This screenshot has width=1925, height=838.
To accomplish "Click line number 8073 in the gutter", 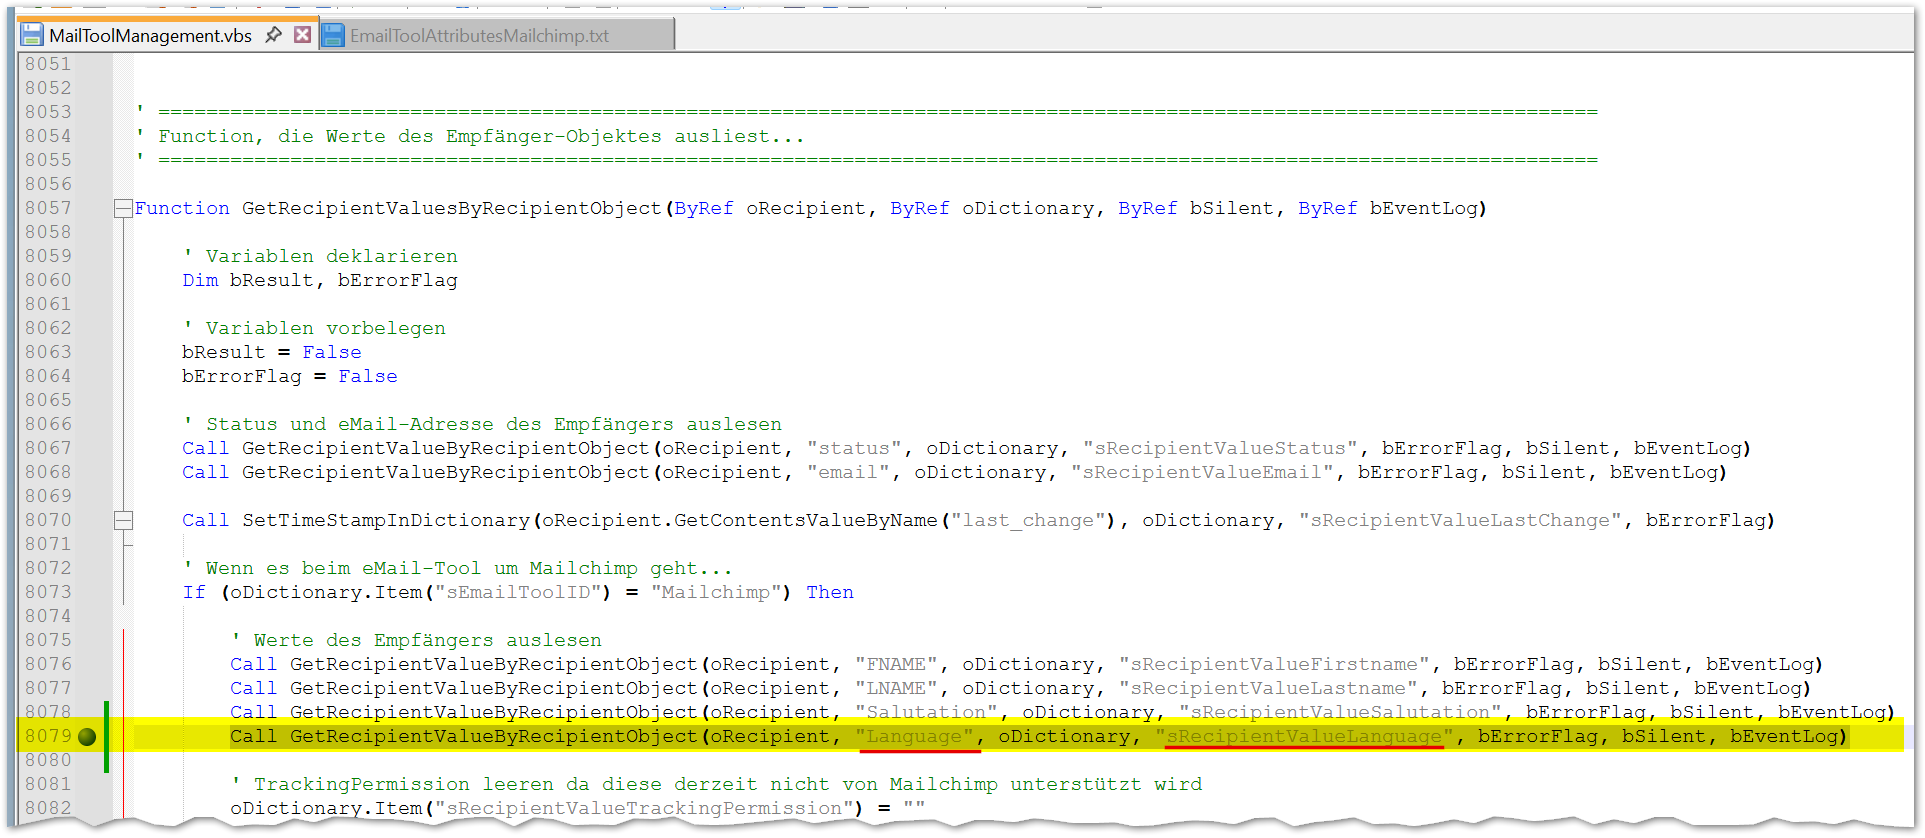I will 48,592.
